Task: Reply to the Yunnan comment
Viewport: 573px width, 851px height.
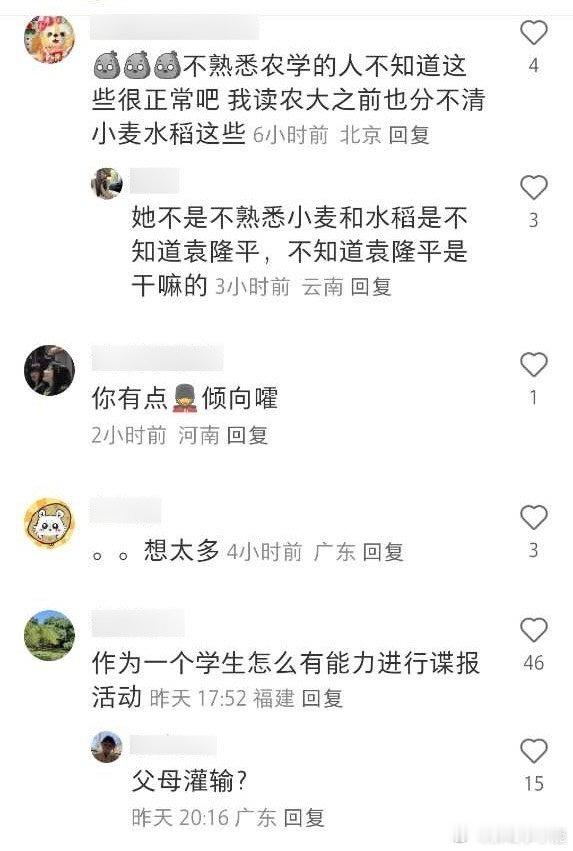Action: point(371,287)
